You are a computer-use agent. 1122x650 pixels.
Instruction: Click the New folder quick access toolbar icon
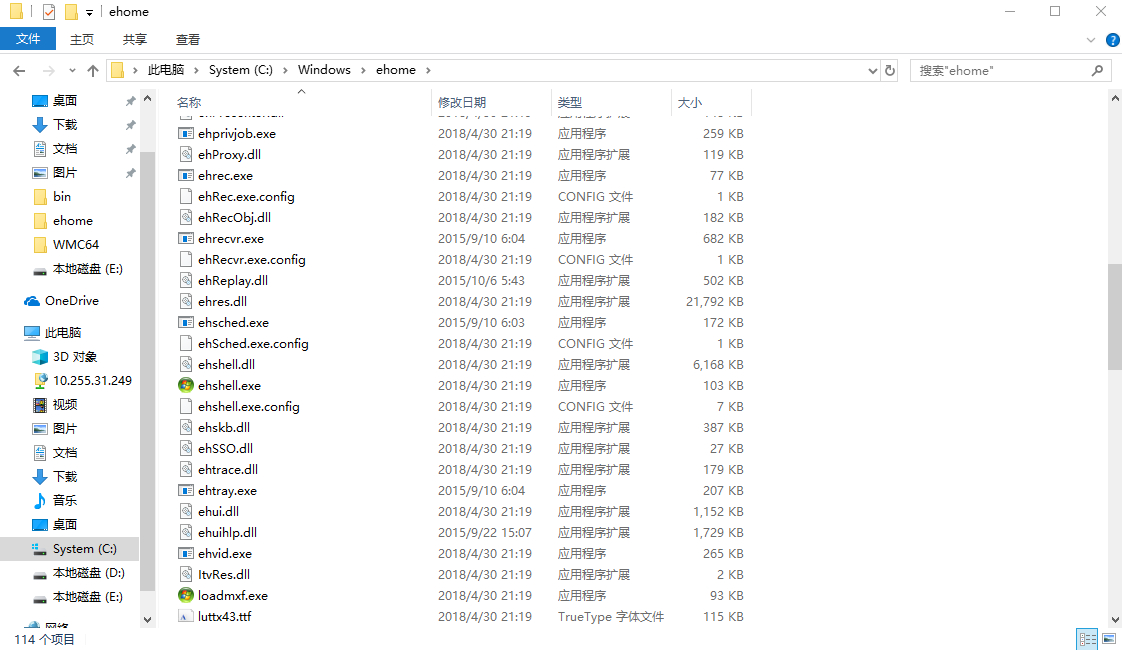(71, 11)
